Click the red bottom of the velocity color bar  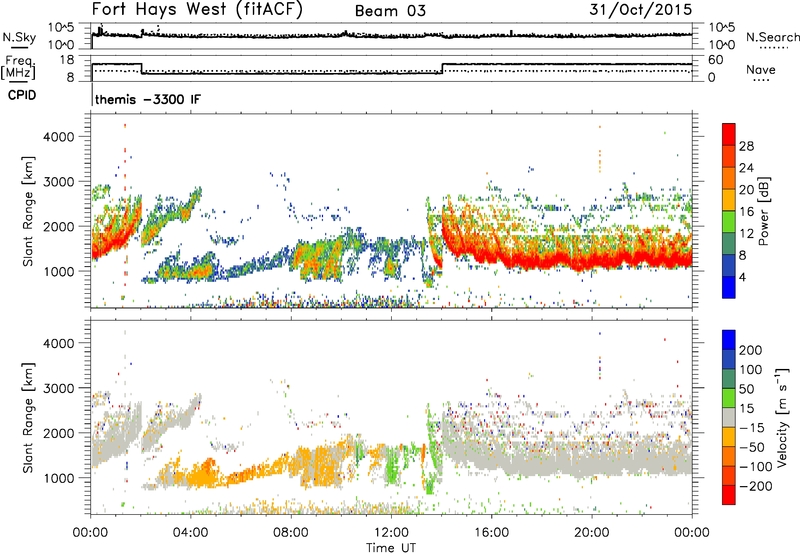coord(729,495)
